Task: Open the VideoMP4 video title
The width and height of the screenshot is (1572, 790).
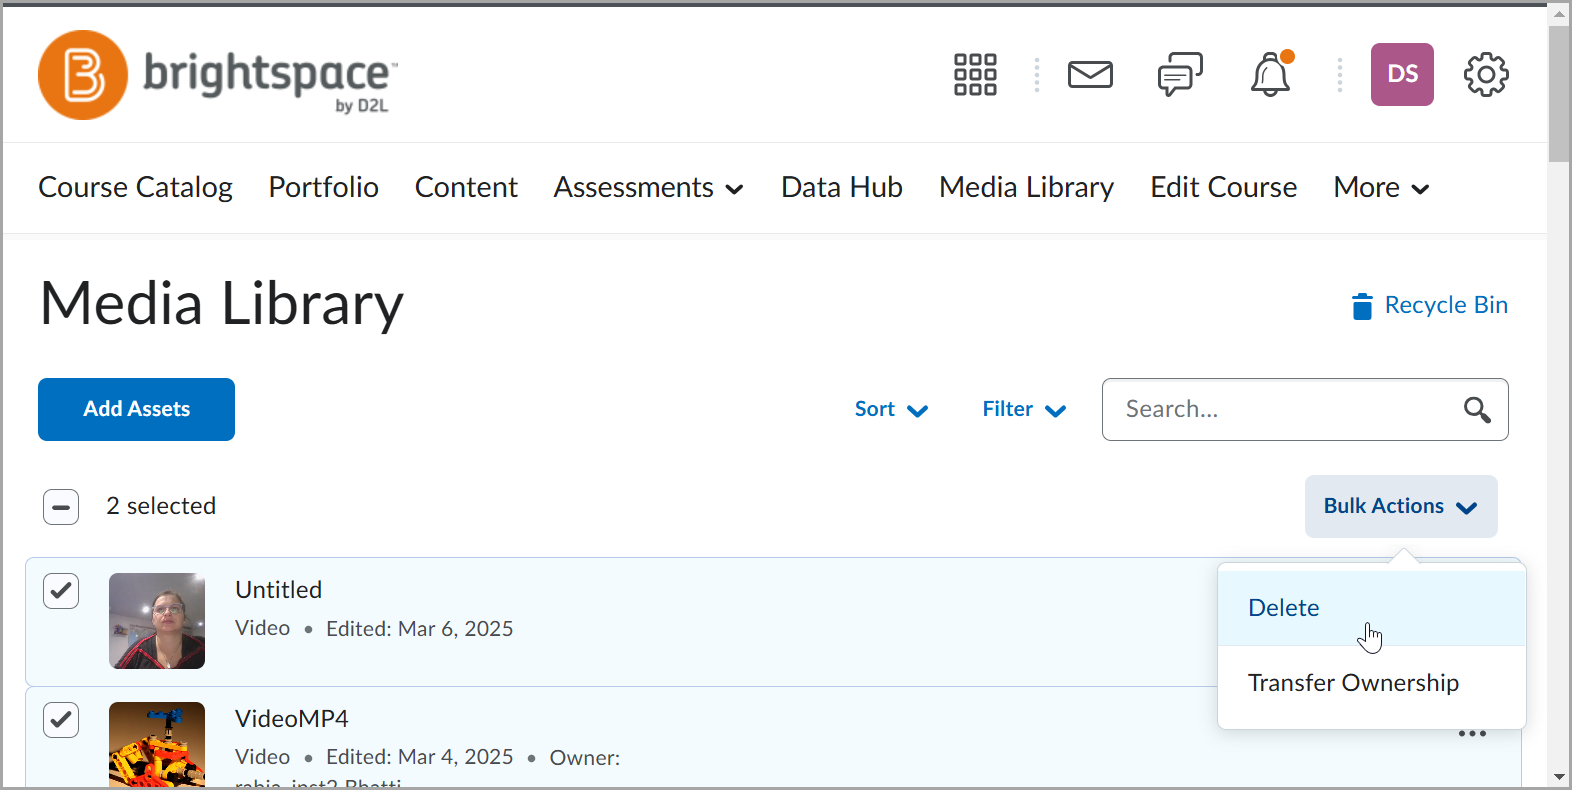Action: tap(292, 719)
